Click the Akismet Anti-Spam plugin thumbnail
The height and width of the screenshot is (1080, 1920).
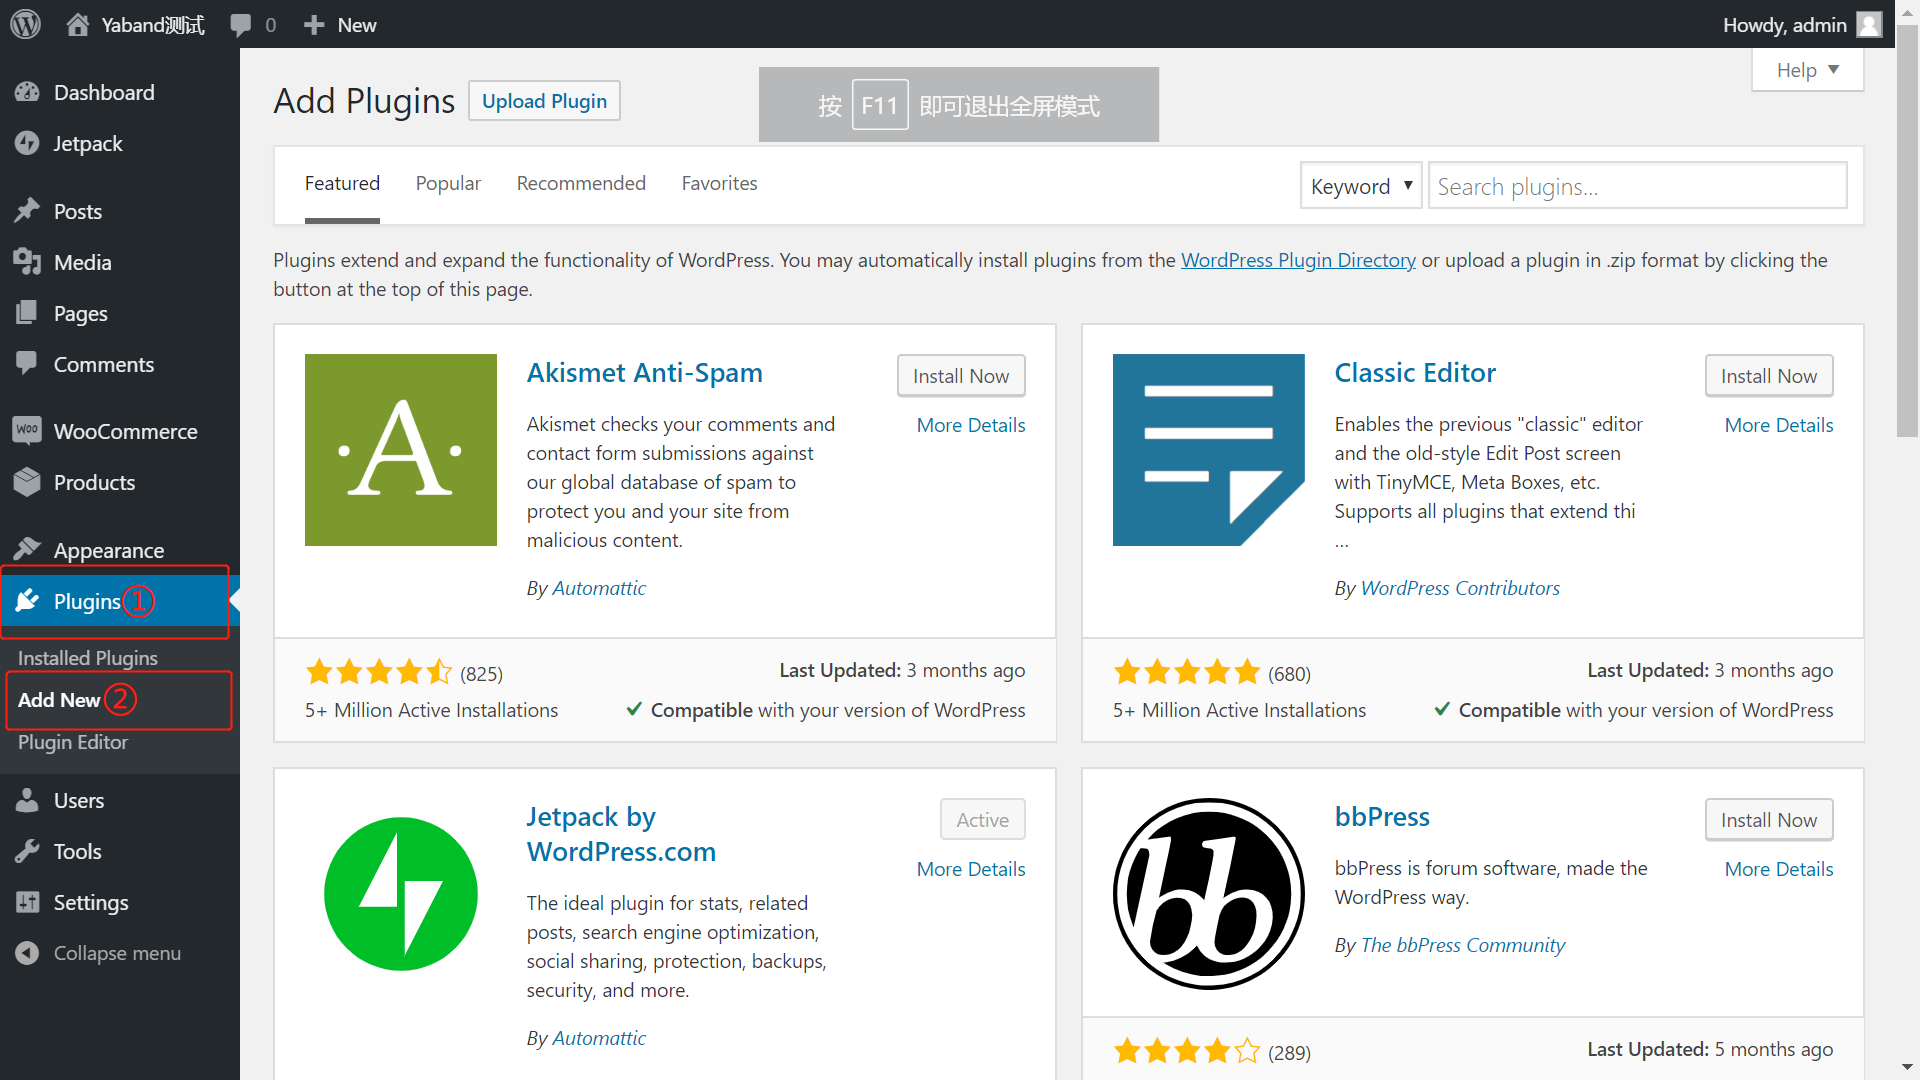(400, 450)
